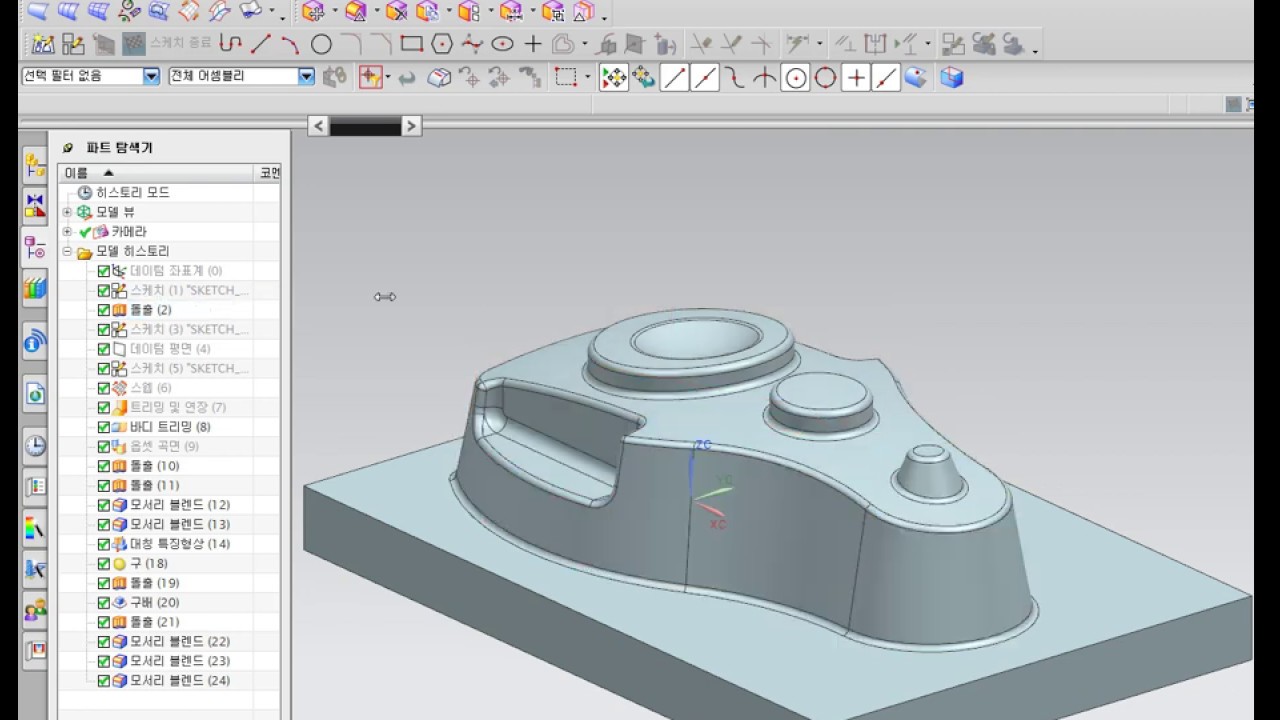
Task: Toggle the Snap to Quadrant Point icon
Action: click(x=825, y=77)
